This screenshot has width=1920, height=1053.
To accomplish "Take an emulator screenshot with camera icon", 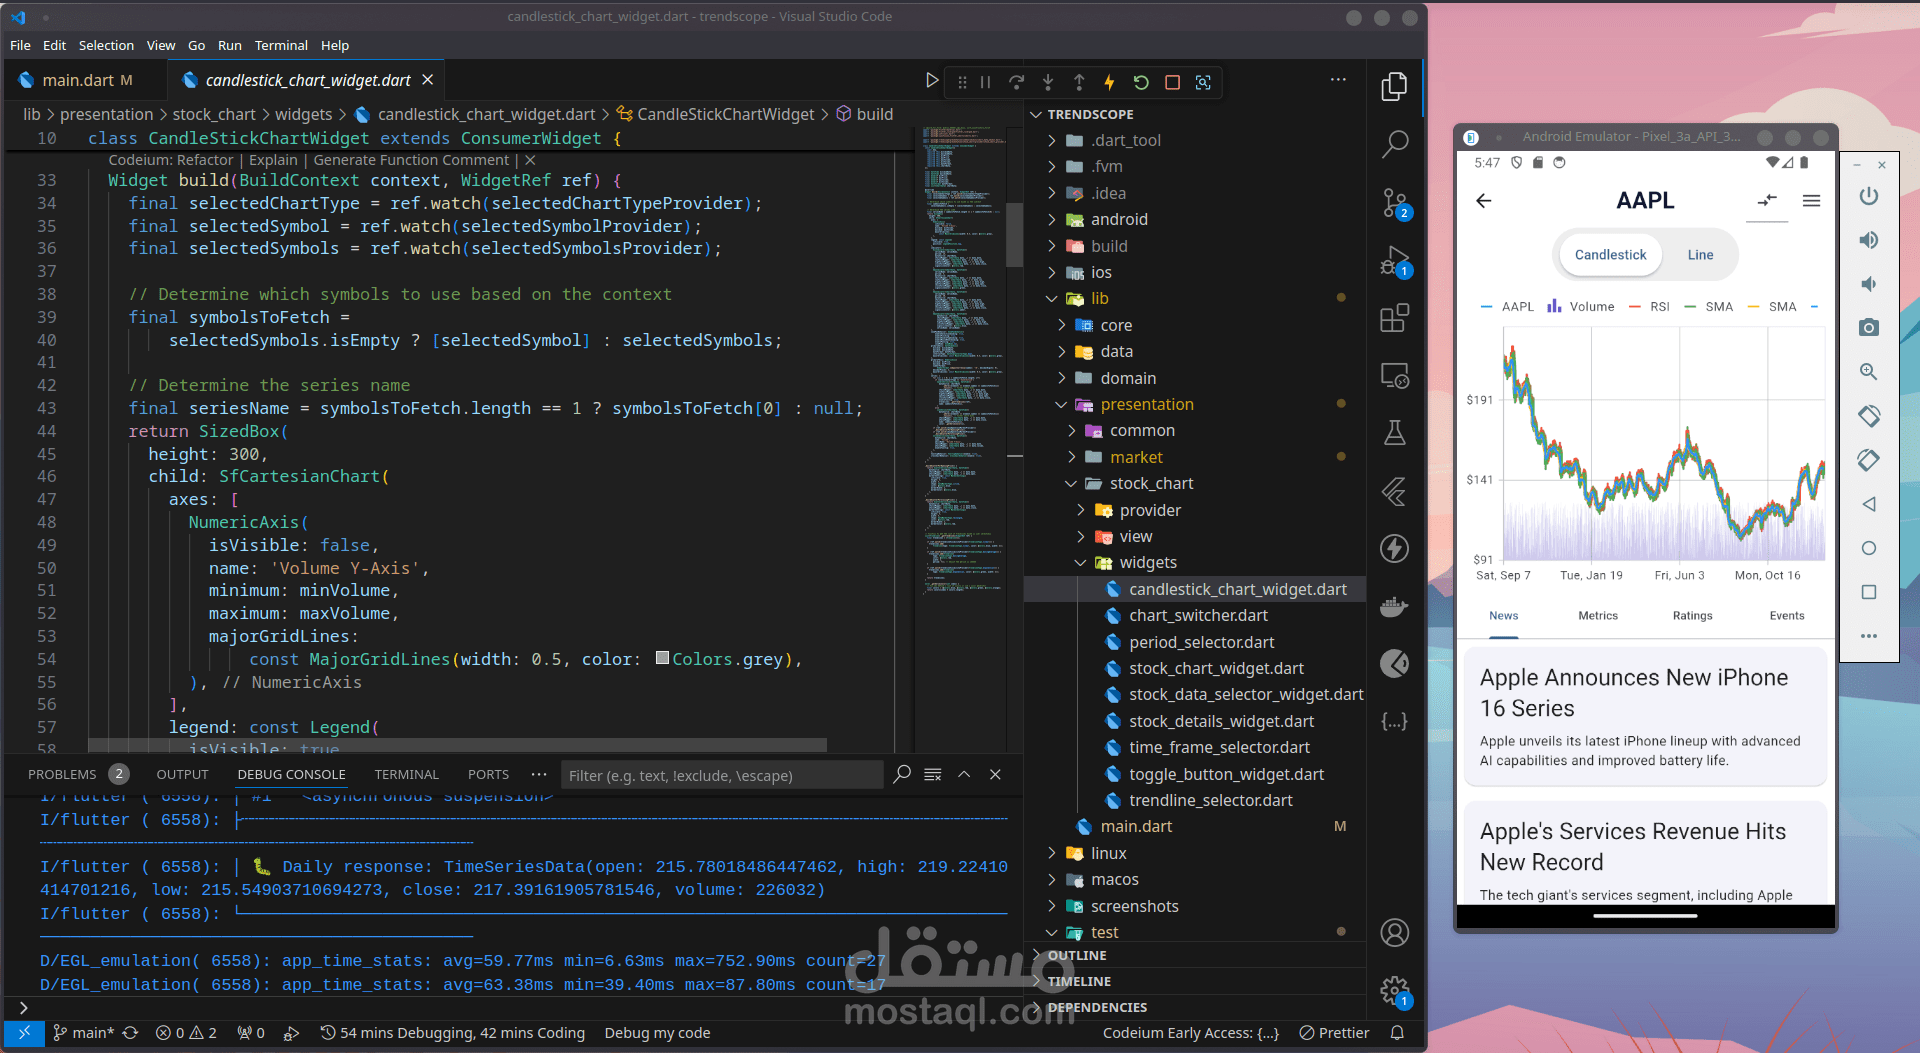I will [x=1868, y=328].
